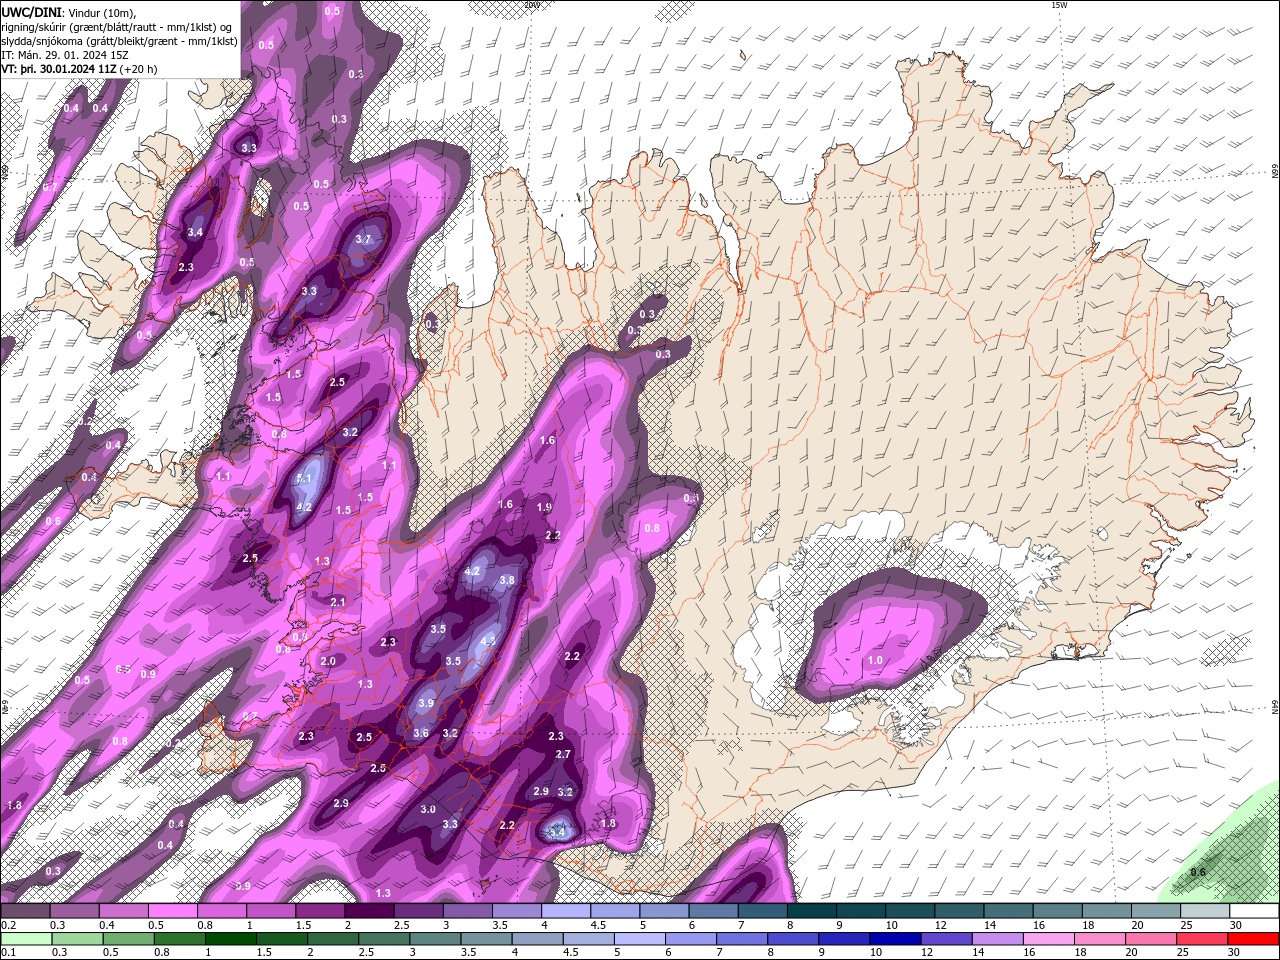Click the 1.0 value over the glacier
This screenshot has width=1280, height=960.
coord(875,660)
